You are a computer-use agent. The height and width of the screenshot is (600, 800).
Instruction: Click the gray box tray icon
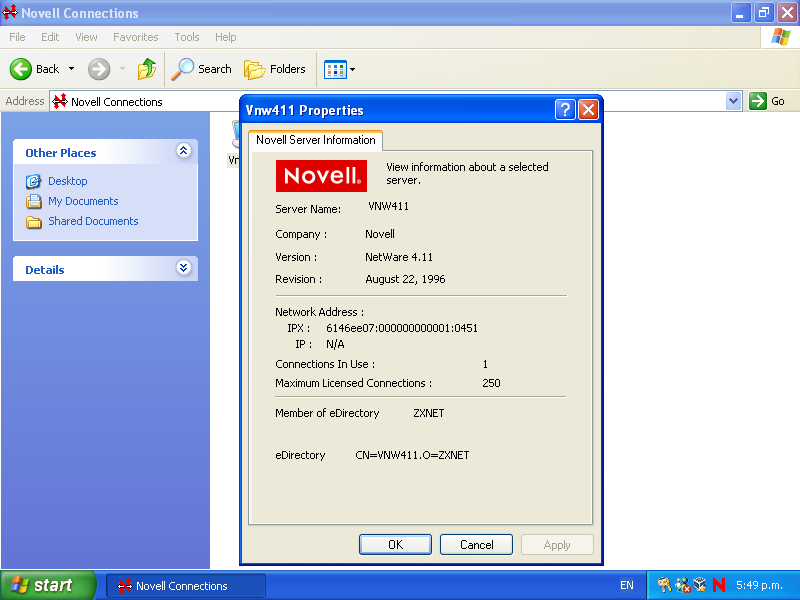[701, 585]
